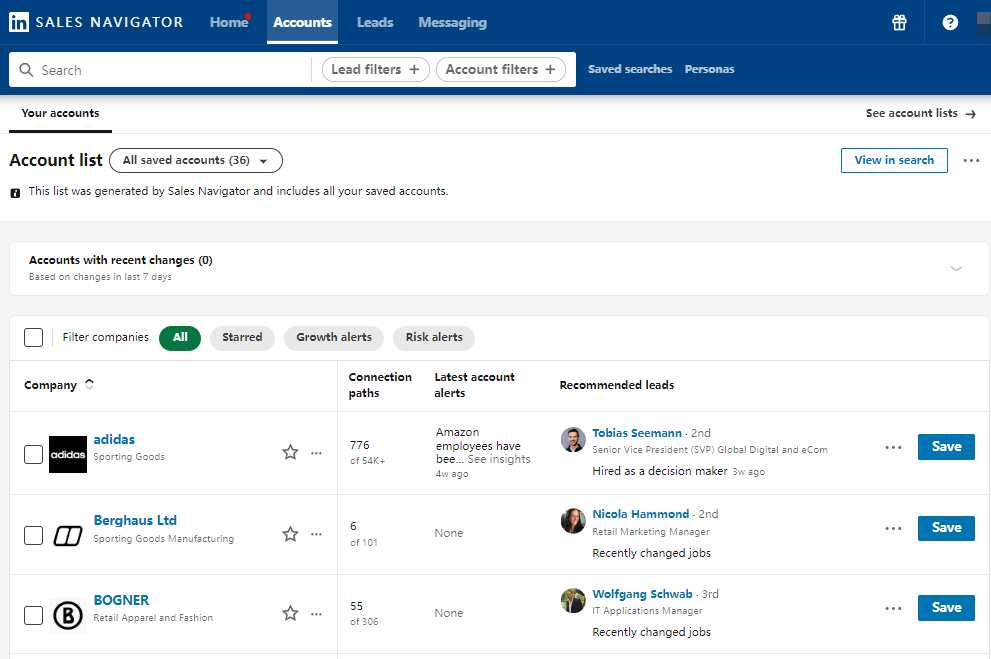
Task: Go to the Messaging tab
Action: [452, 22]
